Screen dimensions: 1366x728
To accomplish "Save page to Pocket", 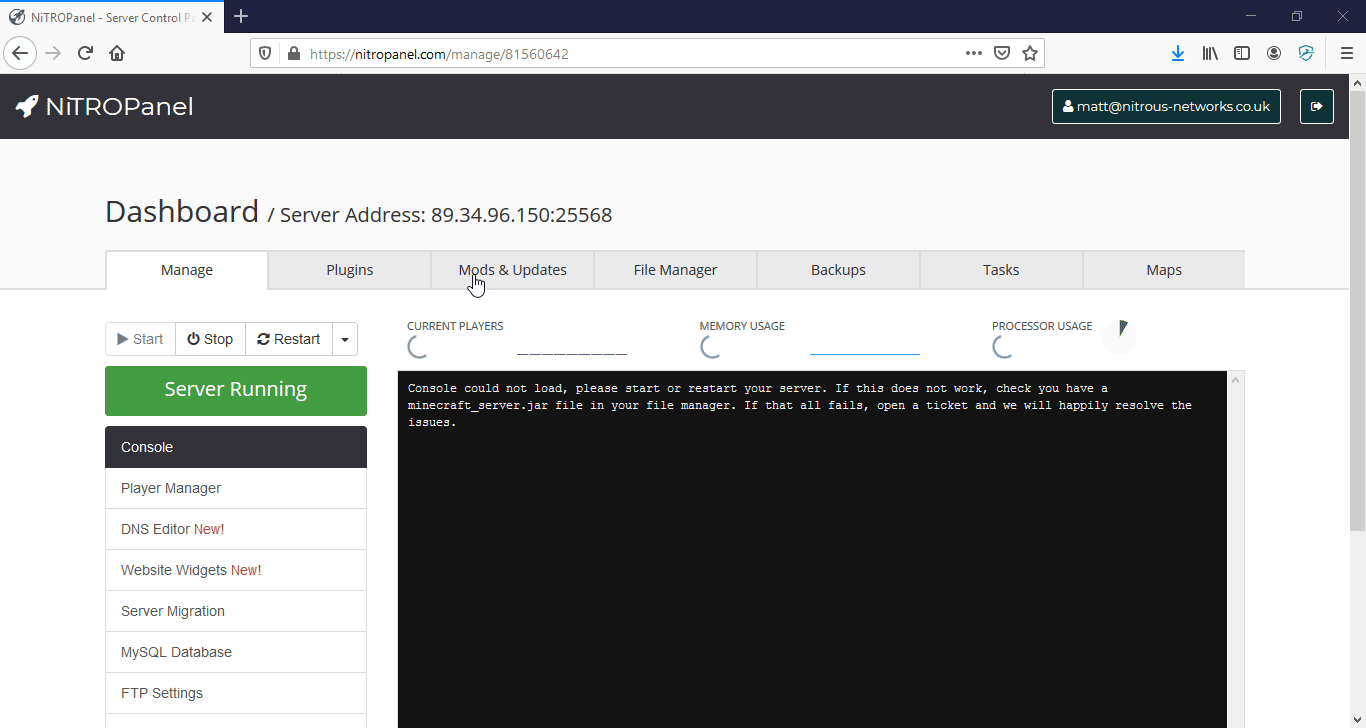I will (1002, 53).
